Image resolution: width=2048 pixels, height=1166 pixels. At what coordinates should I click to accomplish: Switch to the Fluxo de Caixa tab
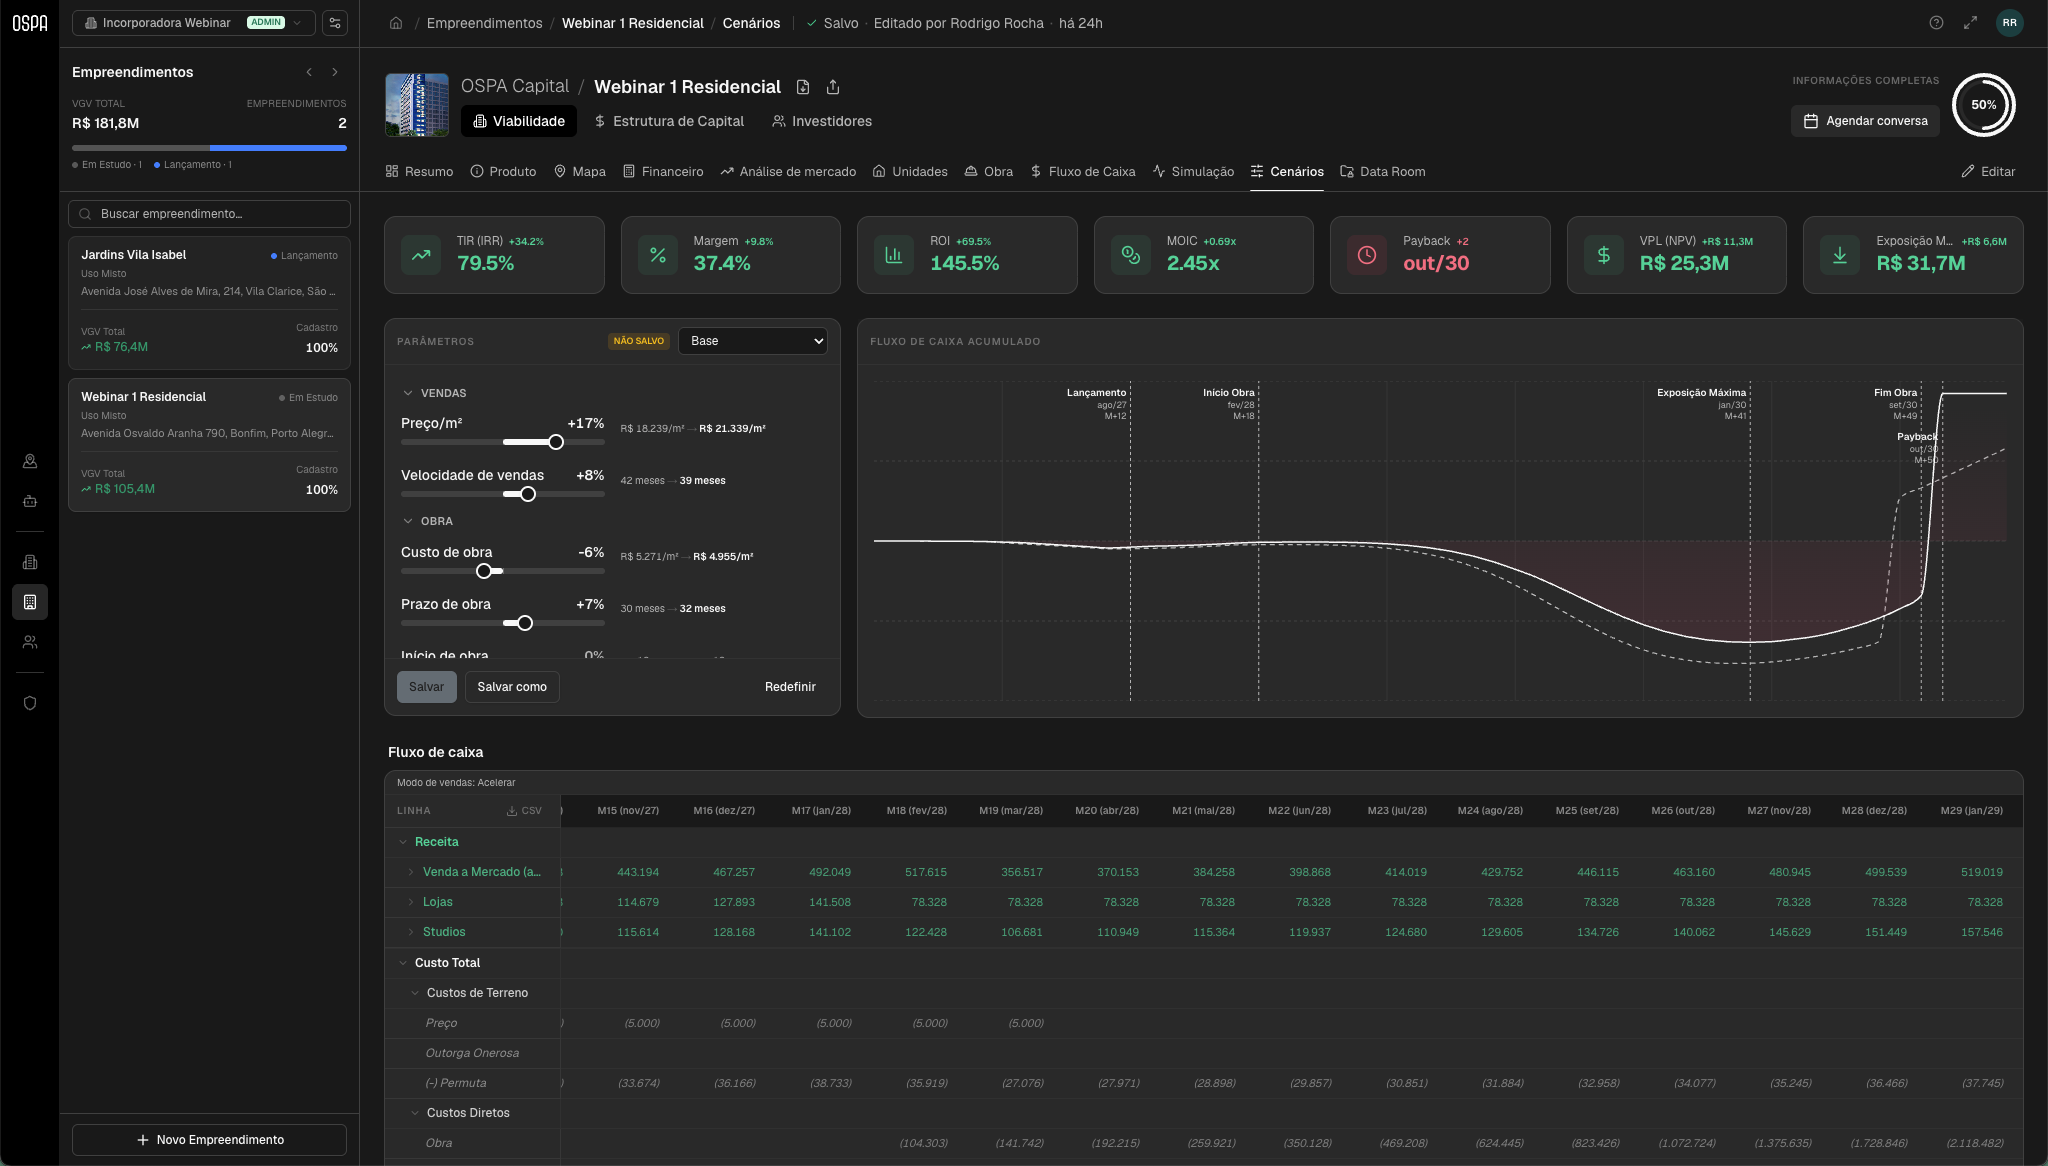pyautogui.click(x=1082, y=172)
